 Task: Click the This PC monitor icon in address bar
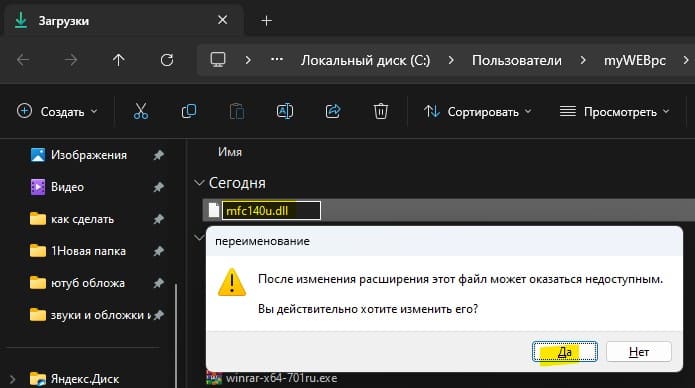pyautogui.click(x=218, y=59)
